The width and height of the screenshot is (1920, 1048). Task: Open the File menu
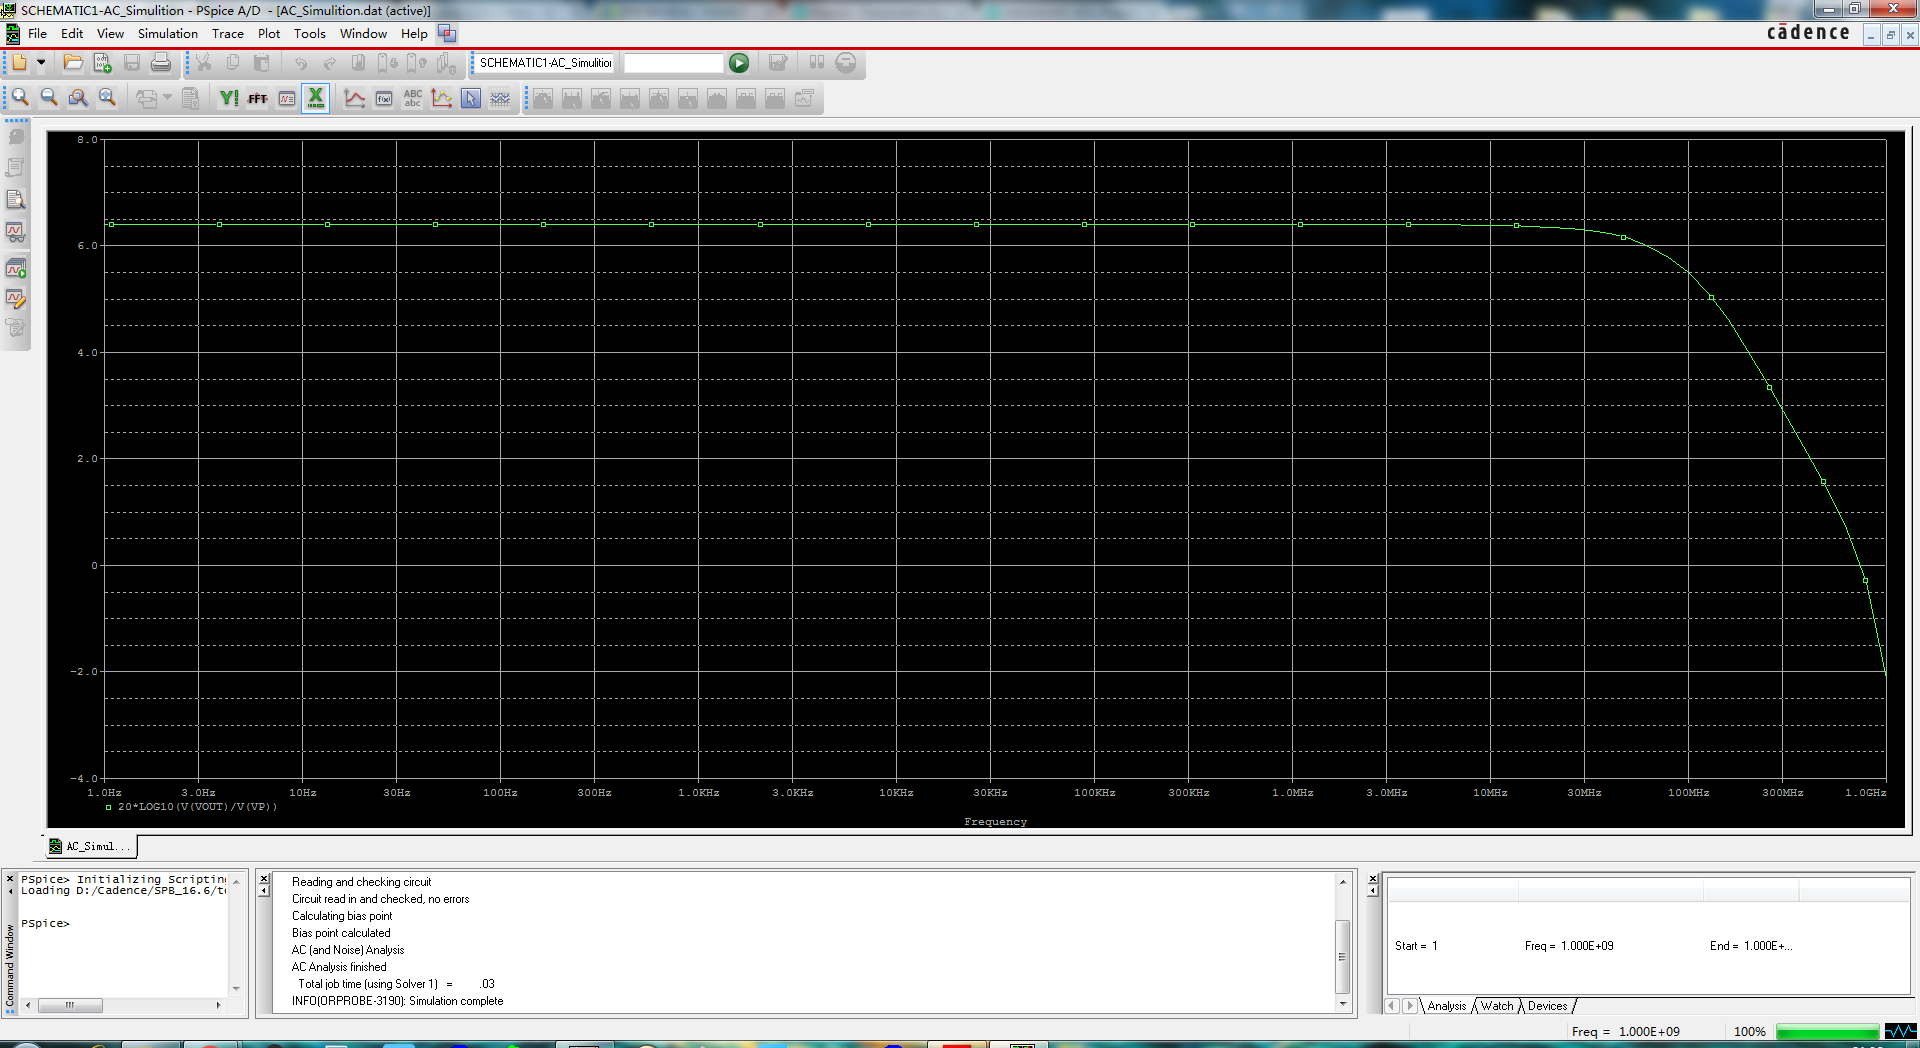pyautogui.click(x=37, y=34)
